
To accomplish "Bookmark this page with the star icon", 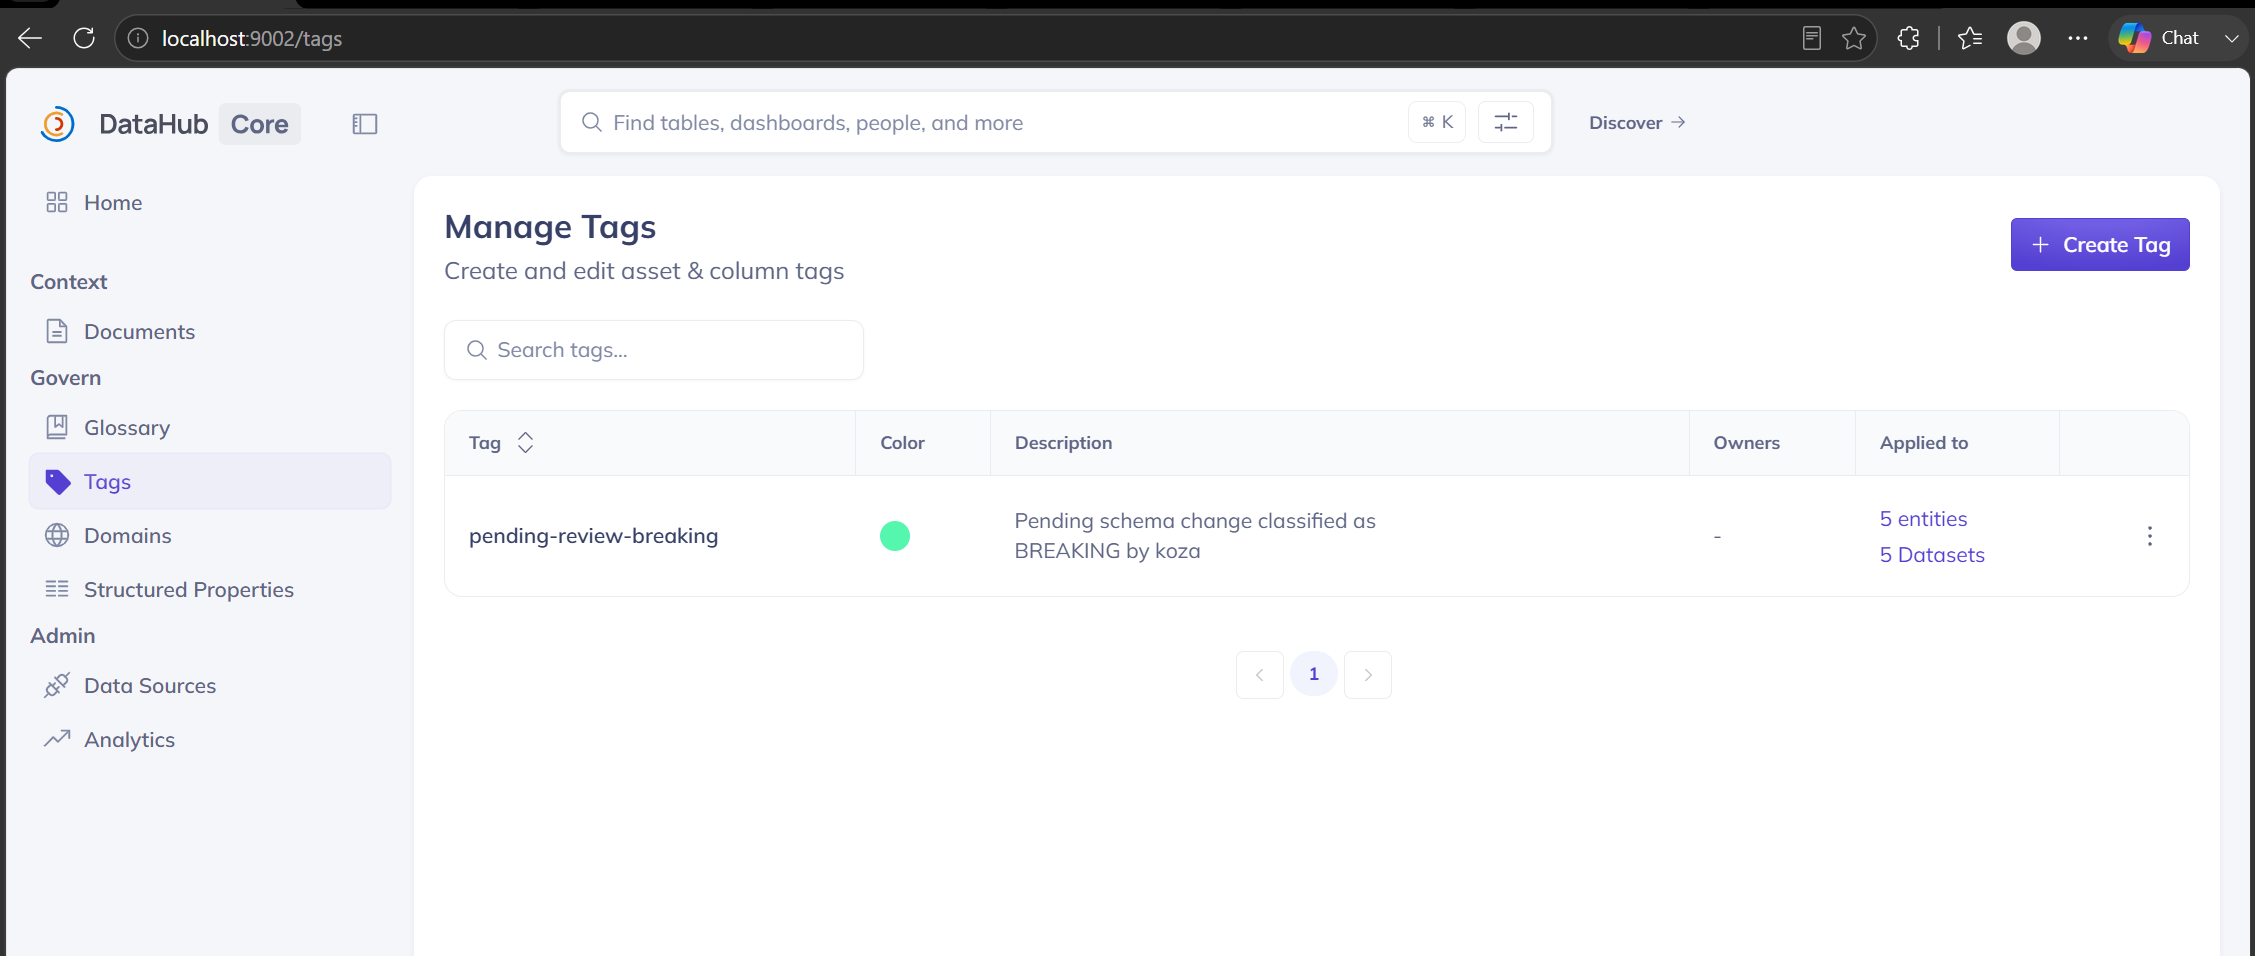I will tap(1854, 38).
